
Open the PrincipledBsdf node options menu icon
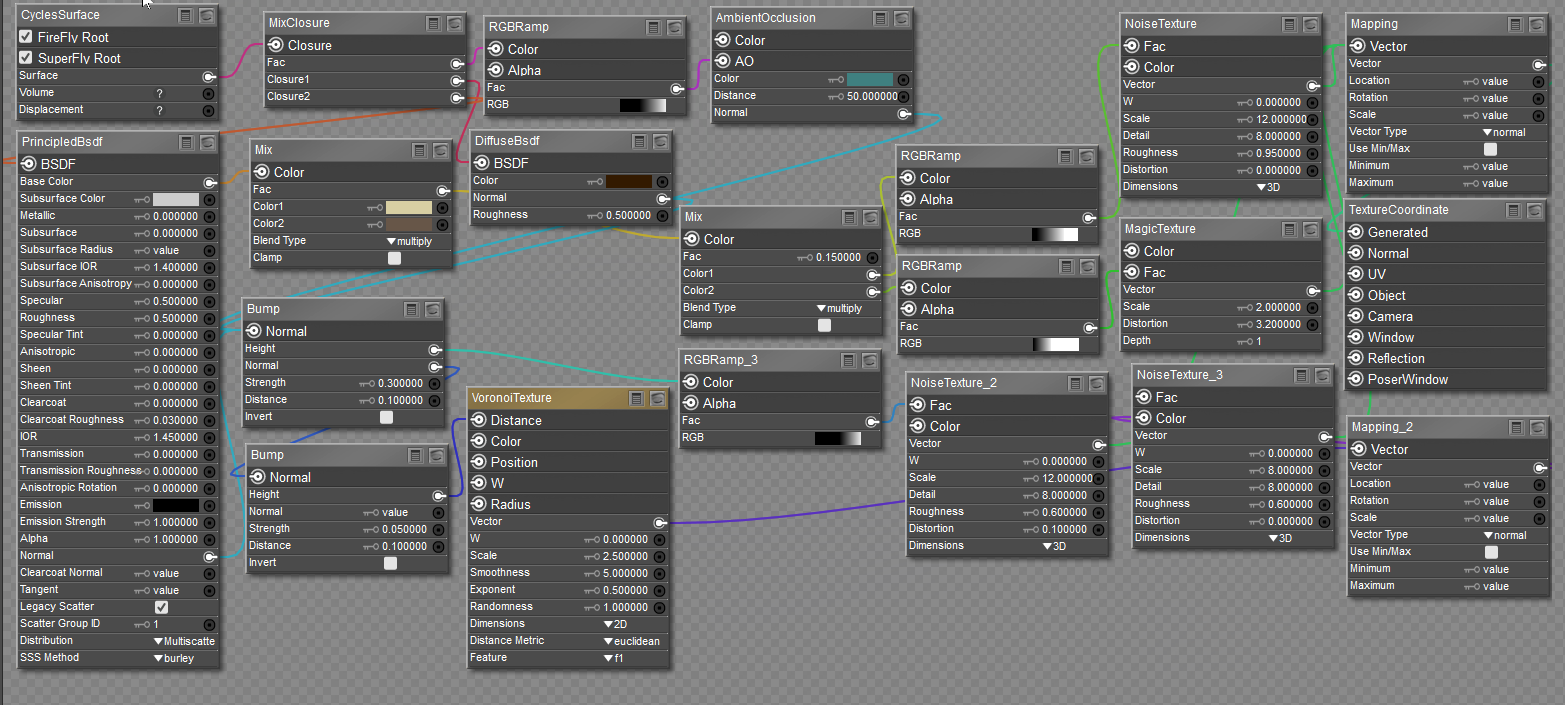(187, 142)
